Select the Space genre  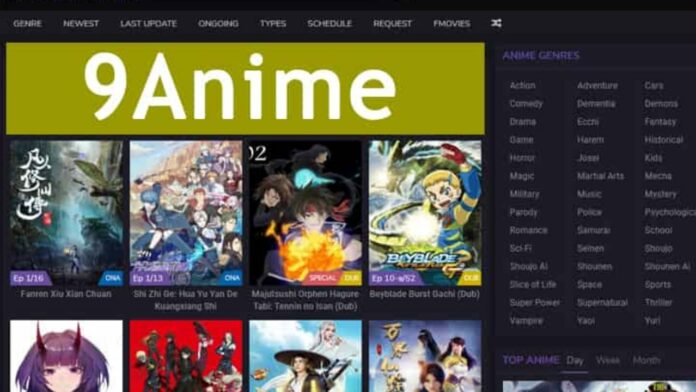(589, 285)
